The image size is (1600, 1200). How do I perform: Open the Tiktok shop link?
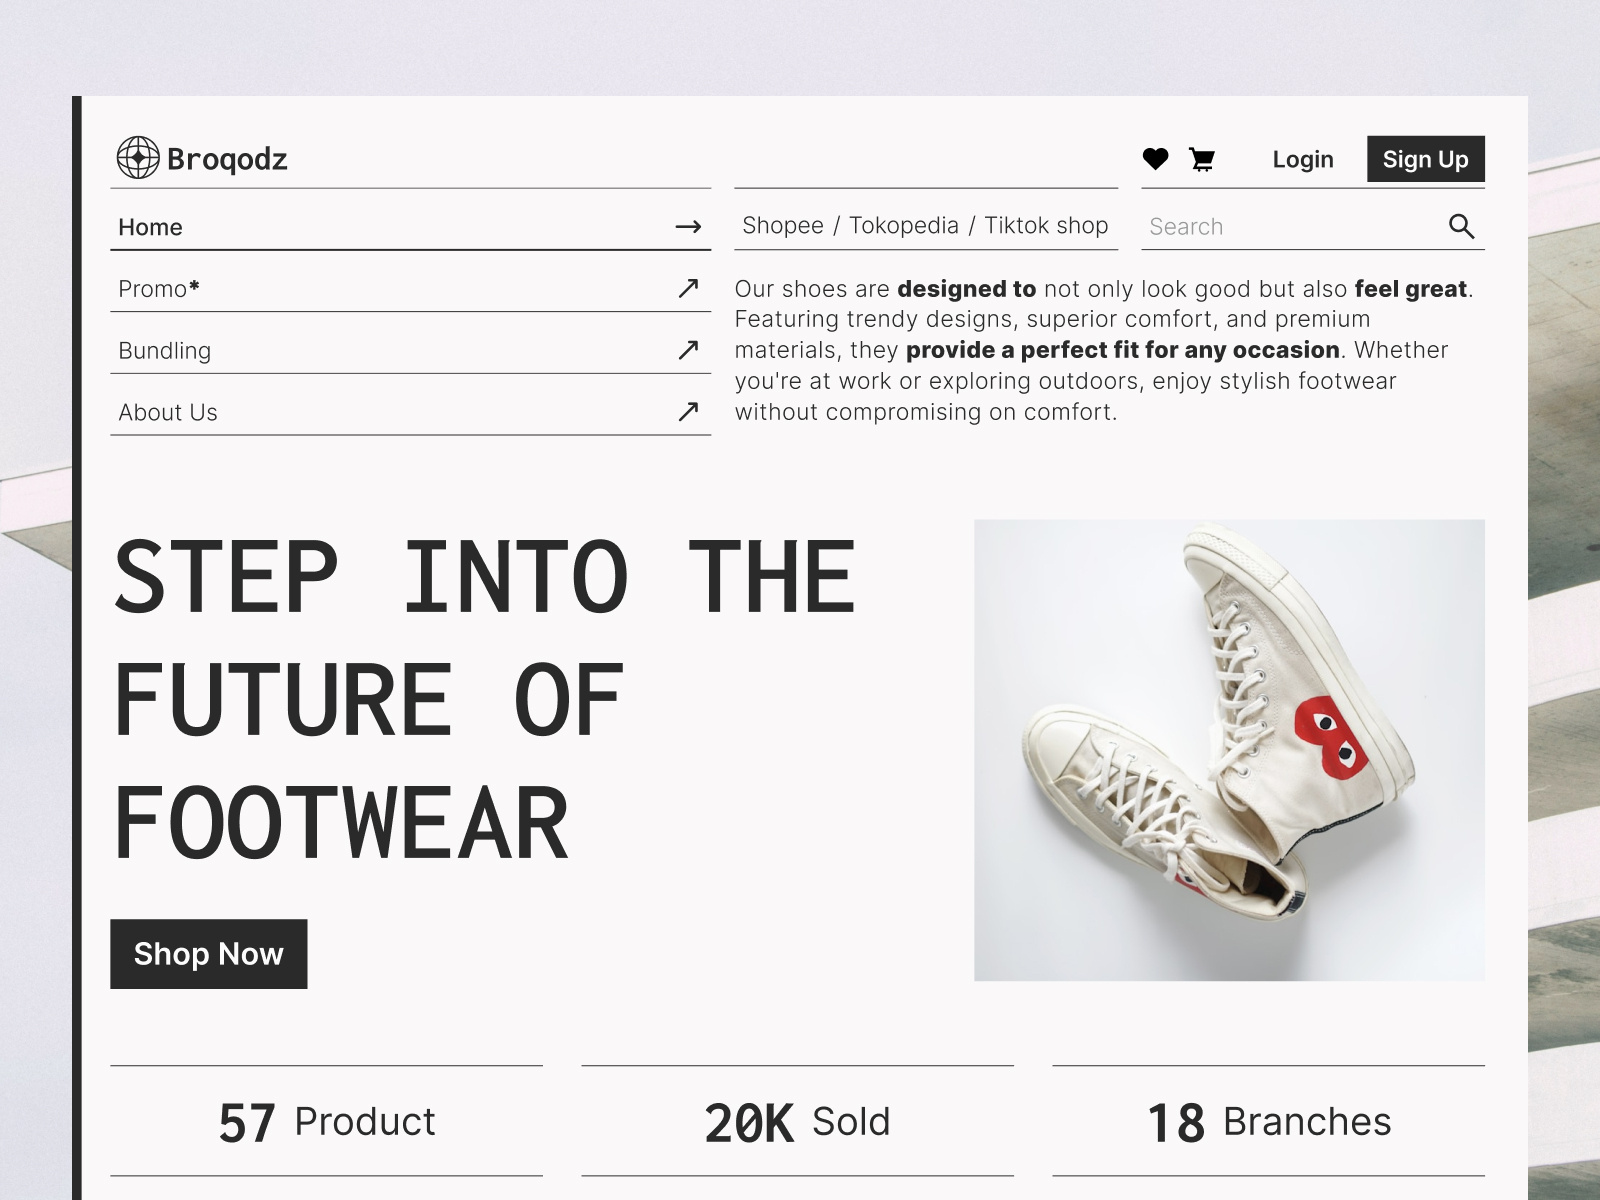[1047, 225]
